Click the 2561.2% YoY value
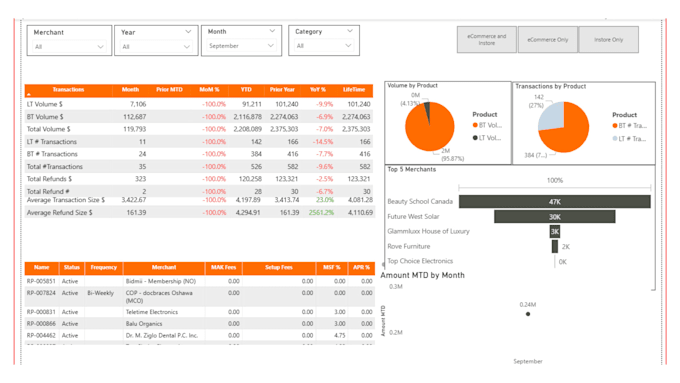The width and height of the screenshot is (680, 383). [321, 213]
